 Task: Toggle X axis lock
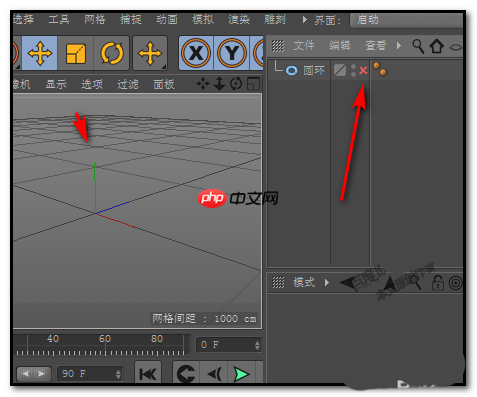tap(196, 53)
